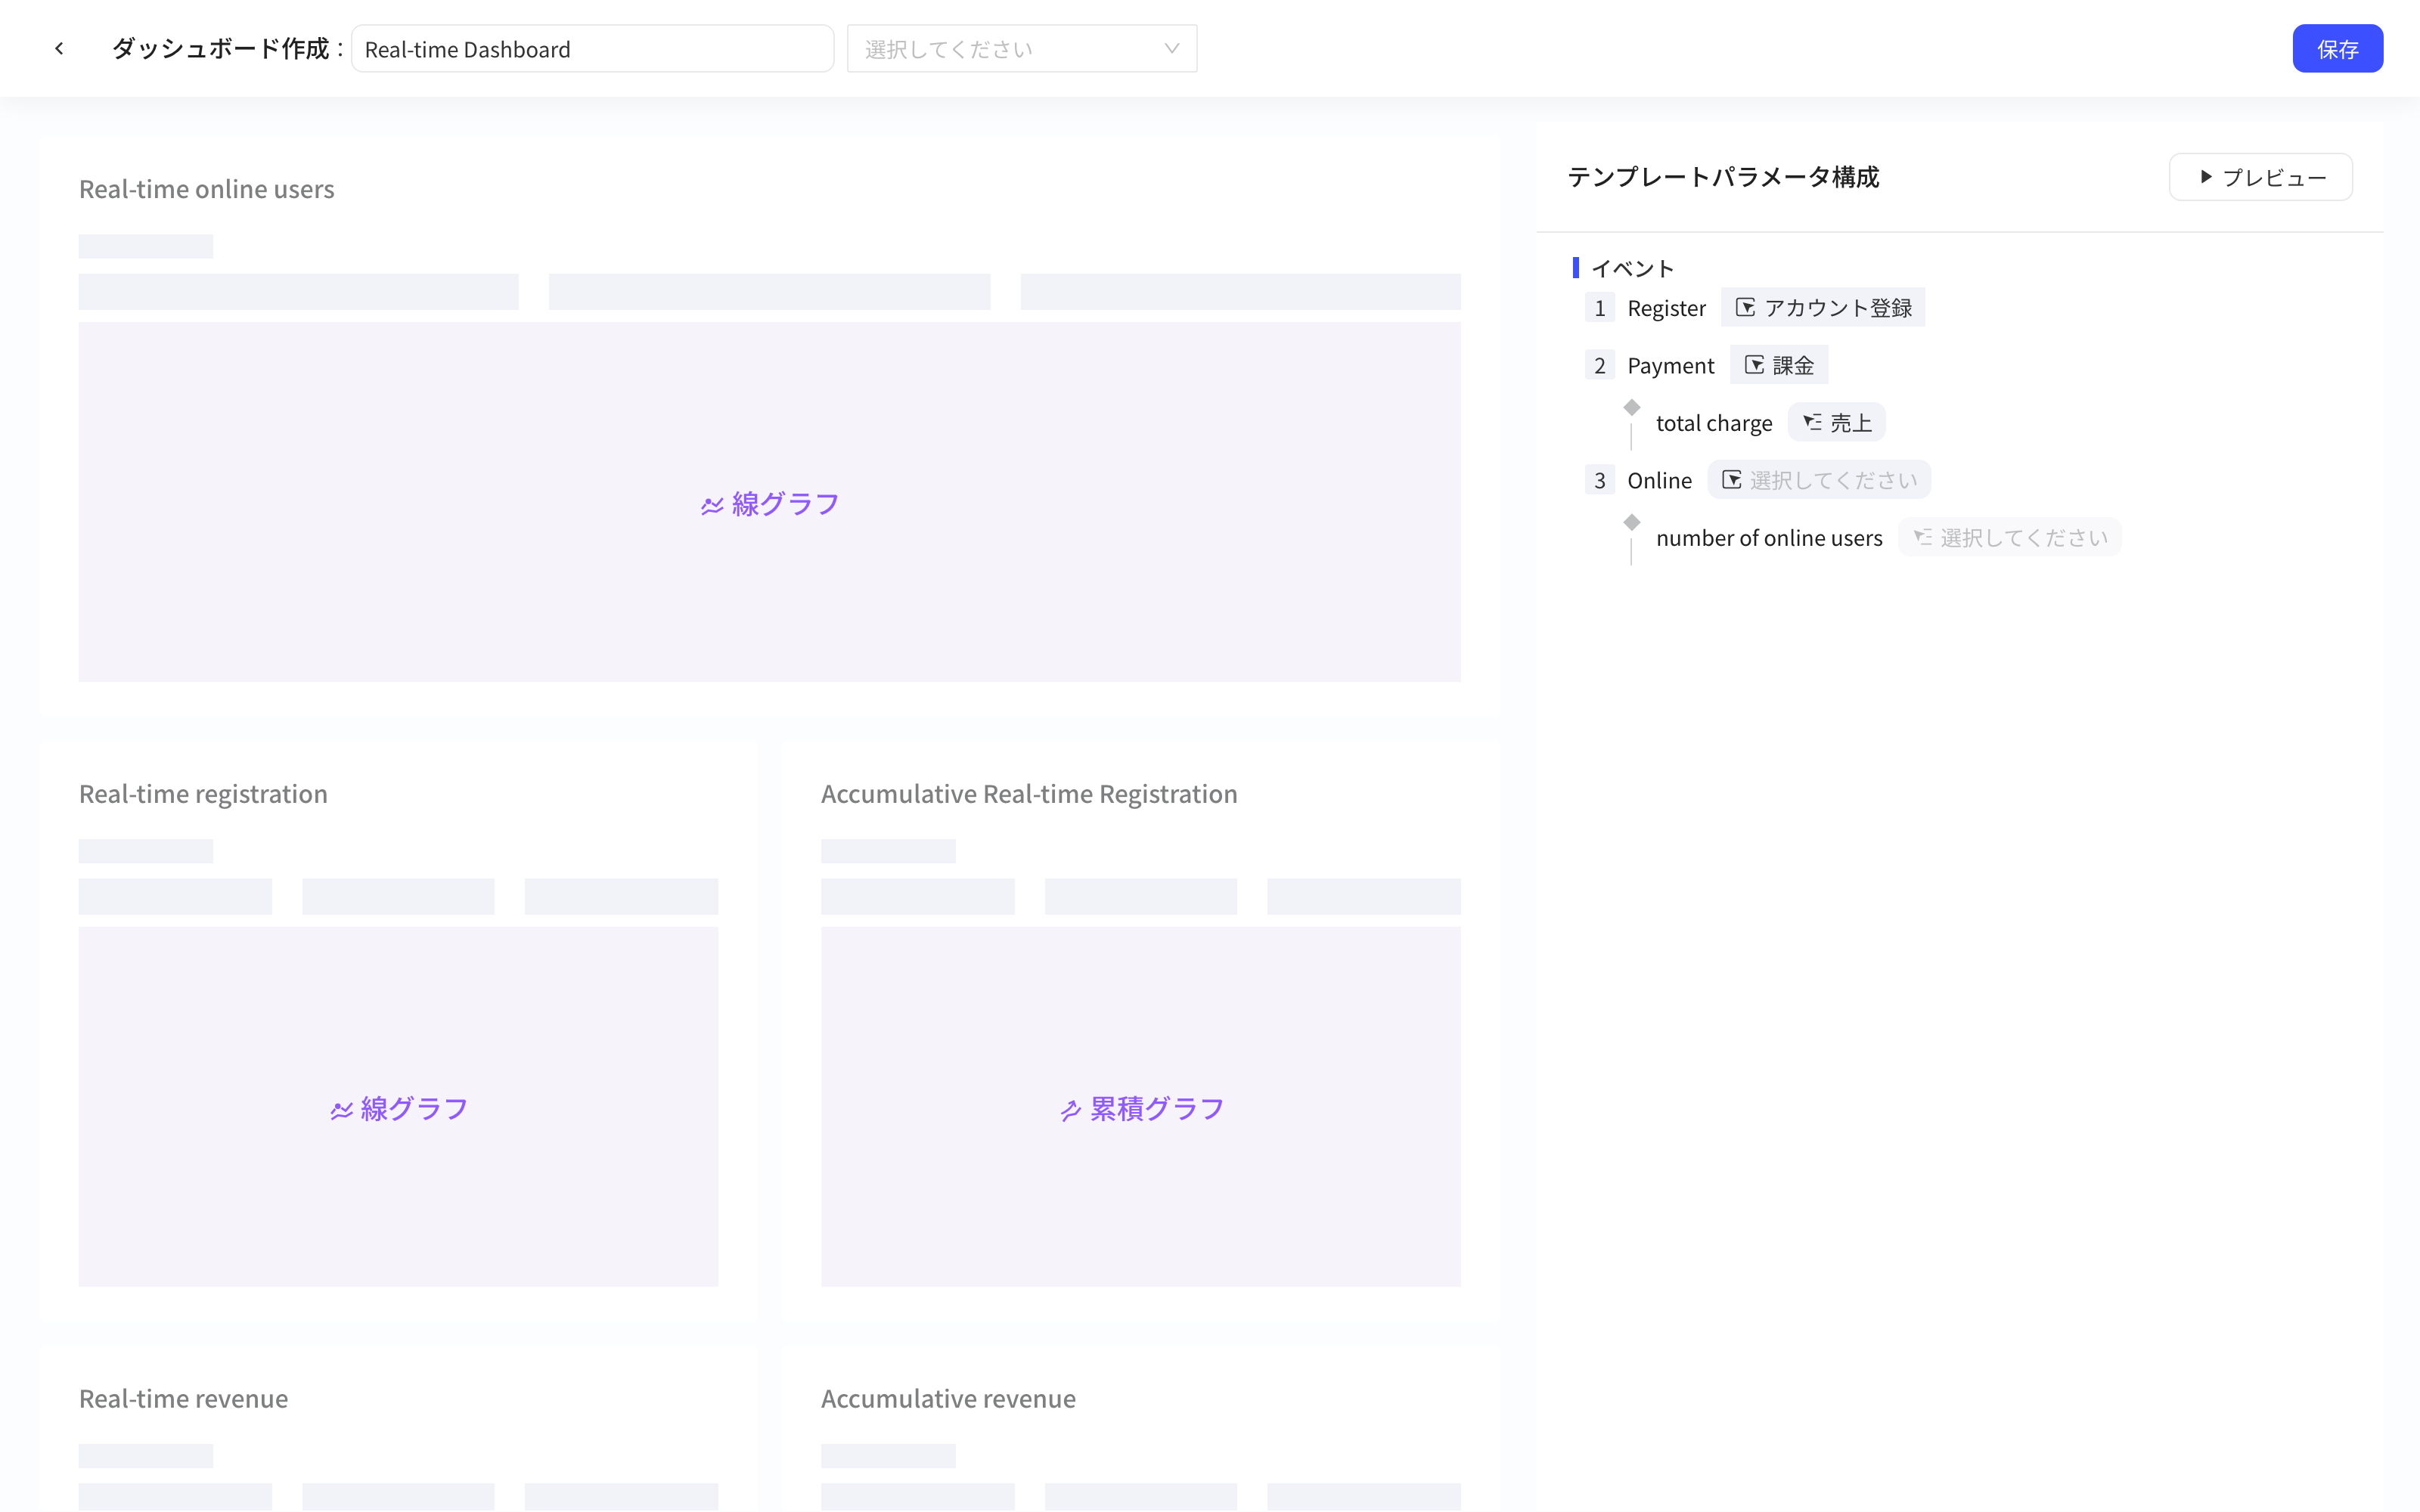
Task: Click the number 3 badge beside Online
Action: click(x=1599, y=480)
